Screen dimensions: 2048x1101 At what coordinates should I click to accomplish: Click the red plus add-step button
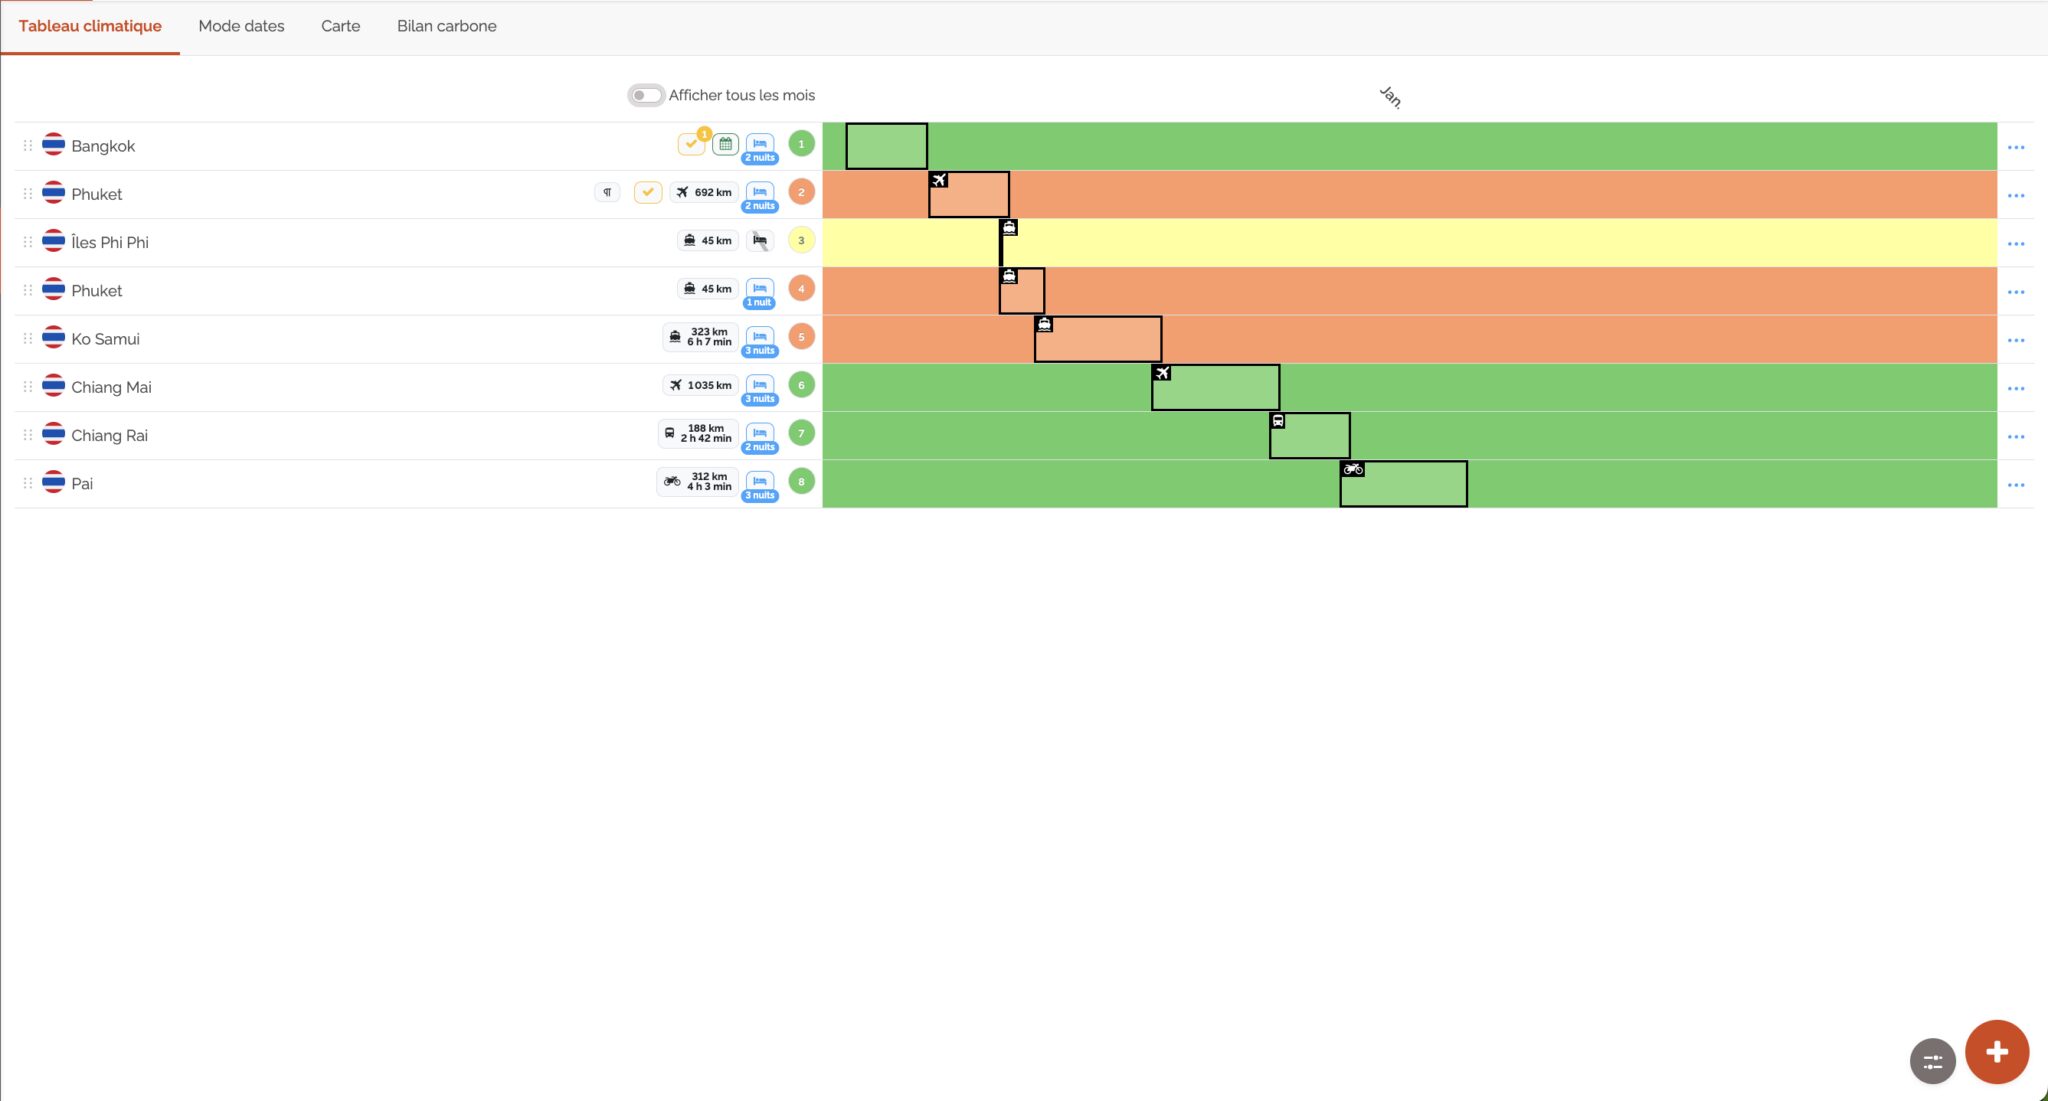pyautogui.click(x=1996, y=1052)
